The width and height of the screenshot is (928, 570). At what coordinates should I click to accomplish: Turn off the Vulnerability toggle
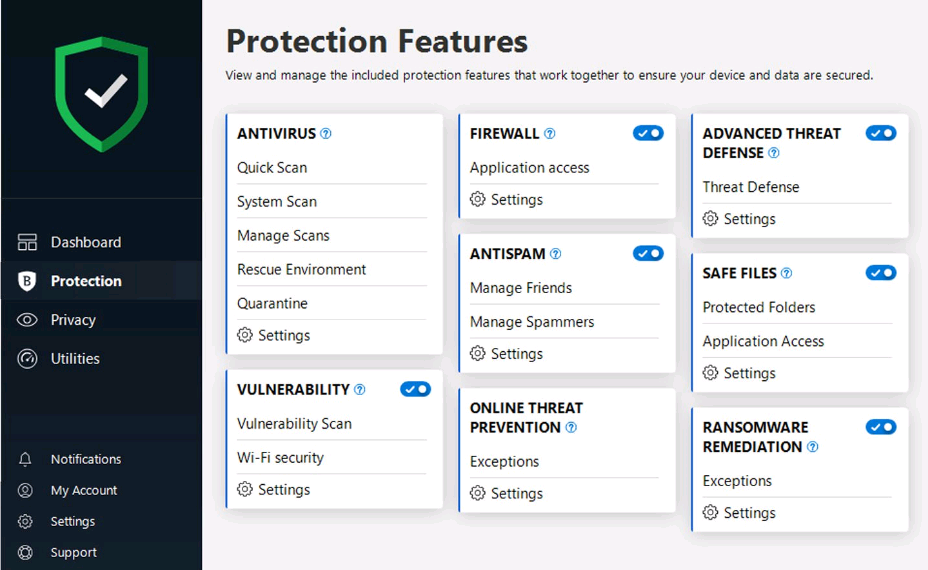click(415, 389)
